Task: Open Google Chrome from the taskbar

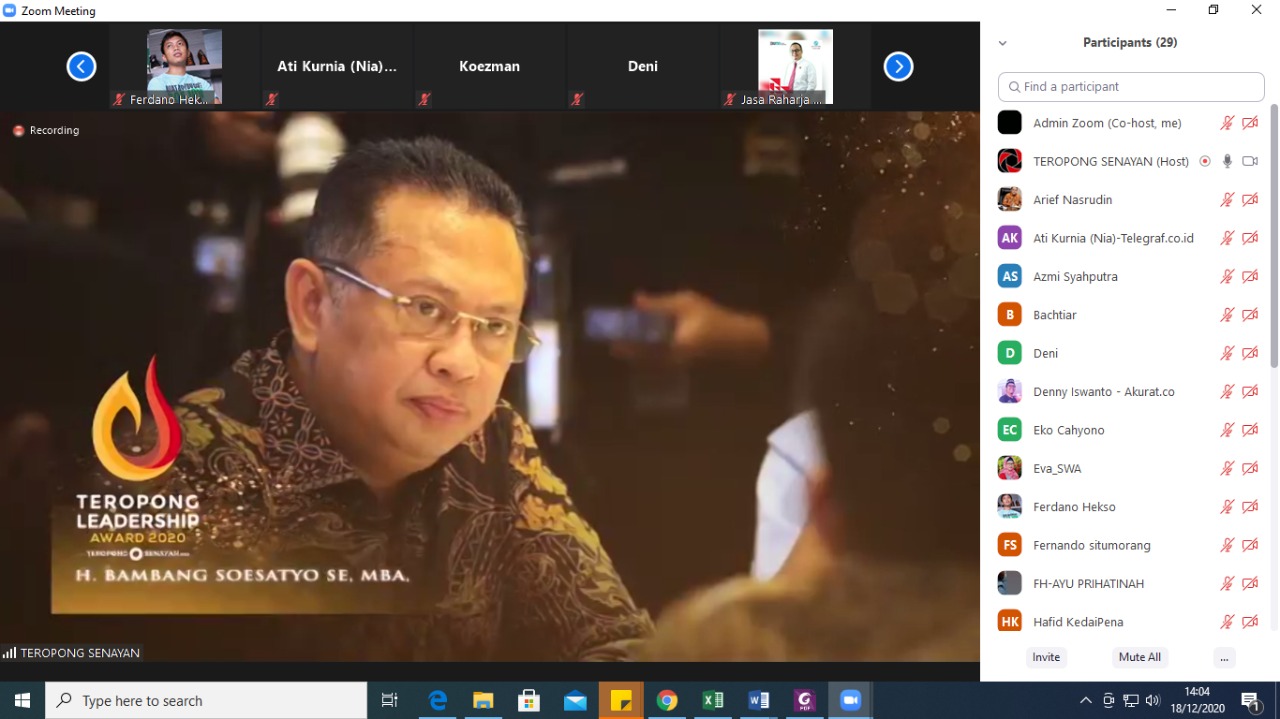Action: (x=667, y=700)
